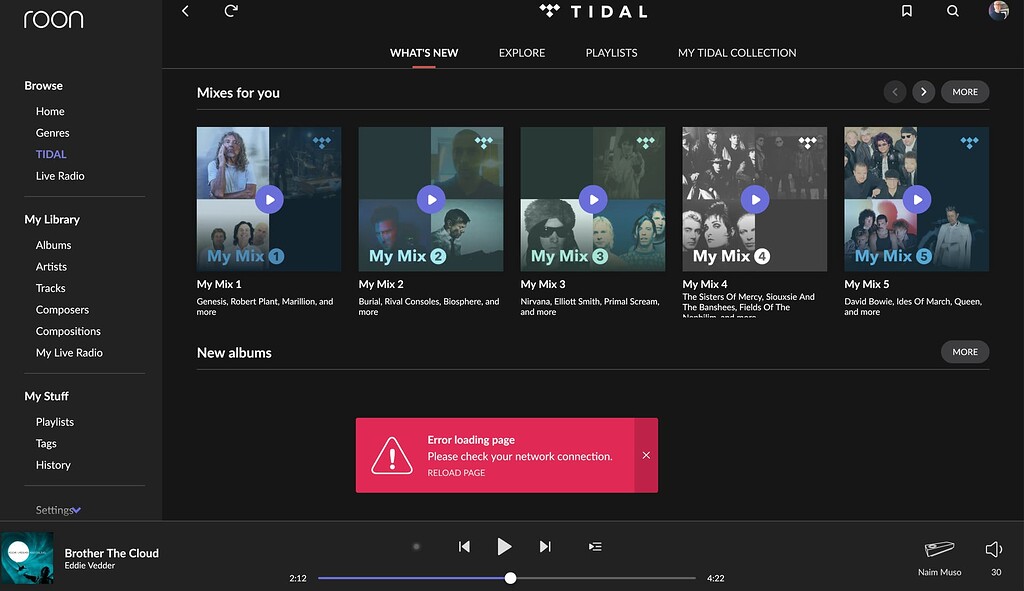
Task: Play My Mix 3 using its play button
Action: (x=593, y=199)
